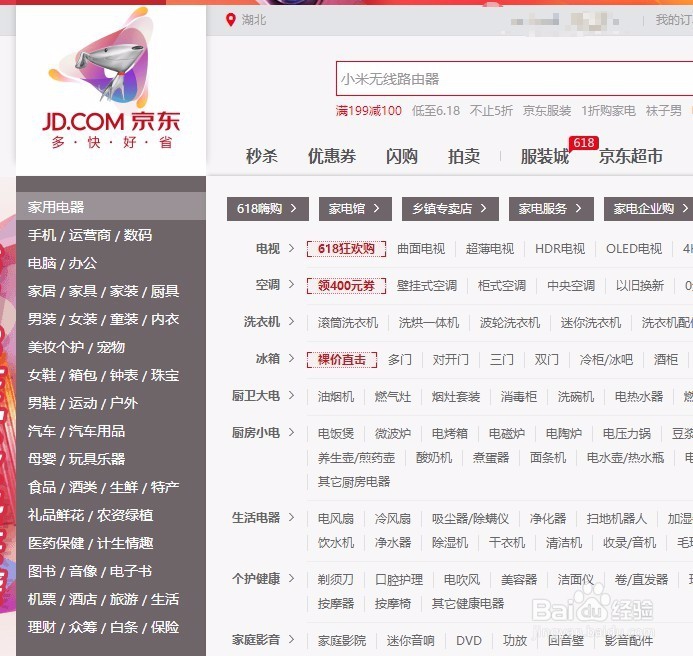Select 电脑 / 办公 sidebar category
Screen dimensions: 693x656
[x=62, y=263]
